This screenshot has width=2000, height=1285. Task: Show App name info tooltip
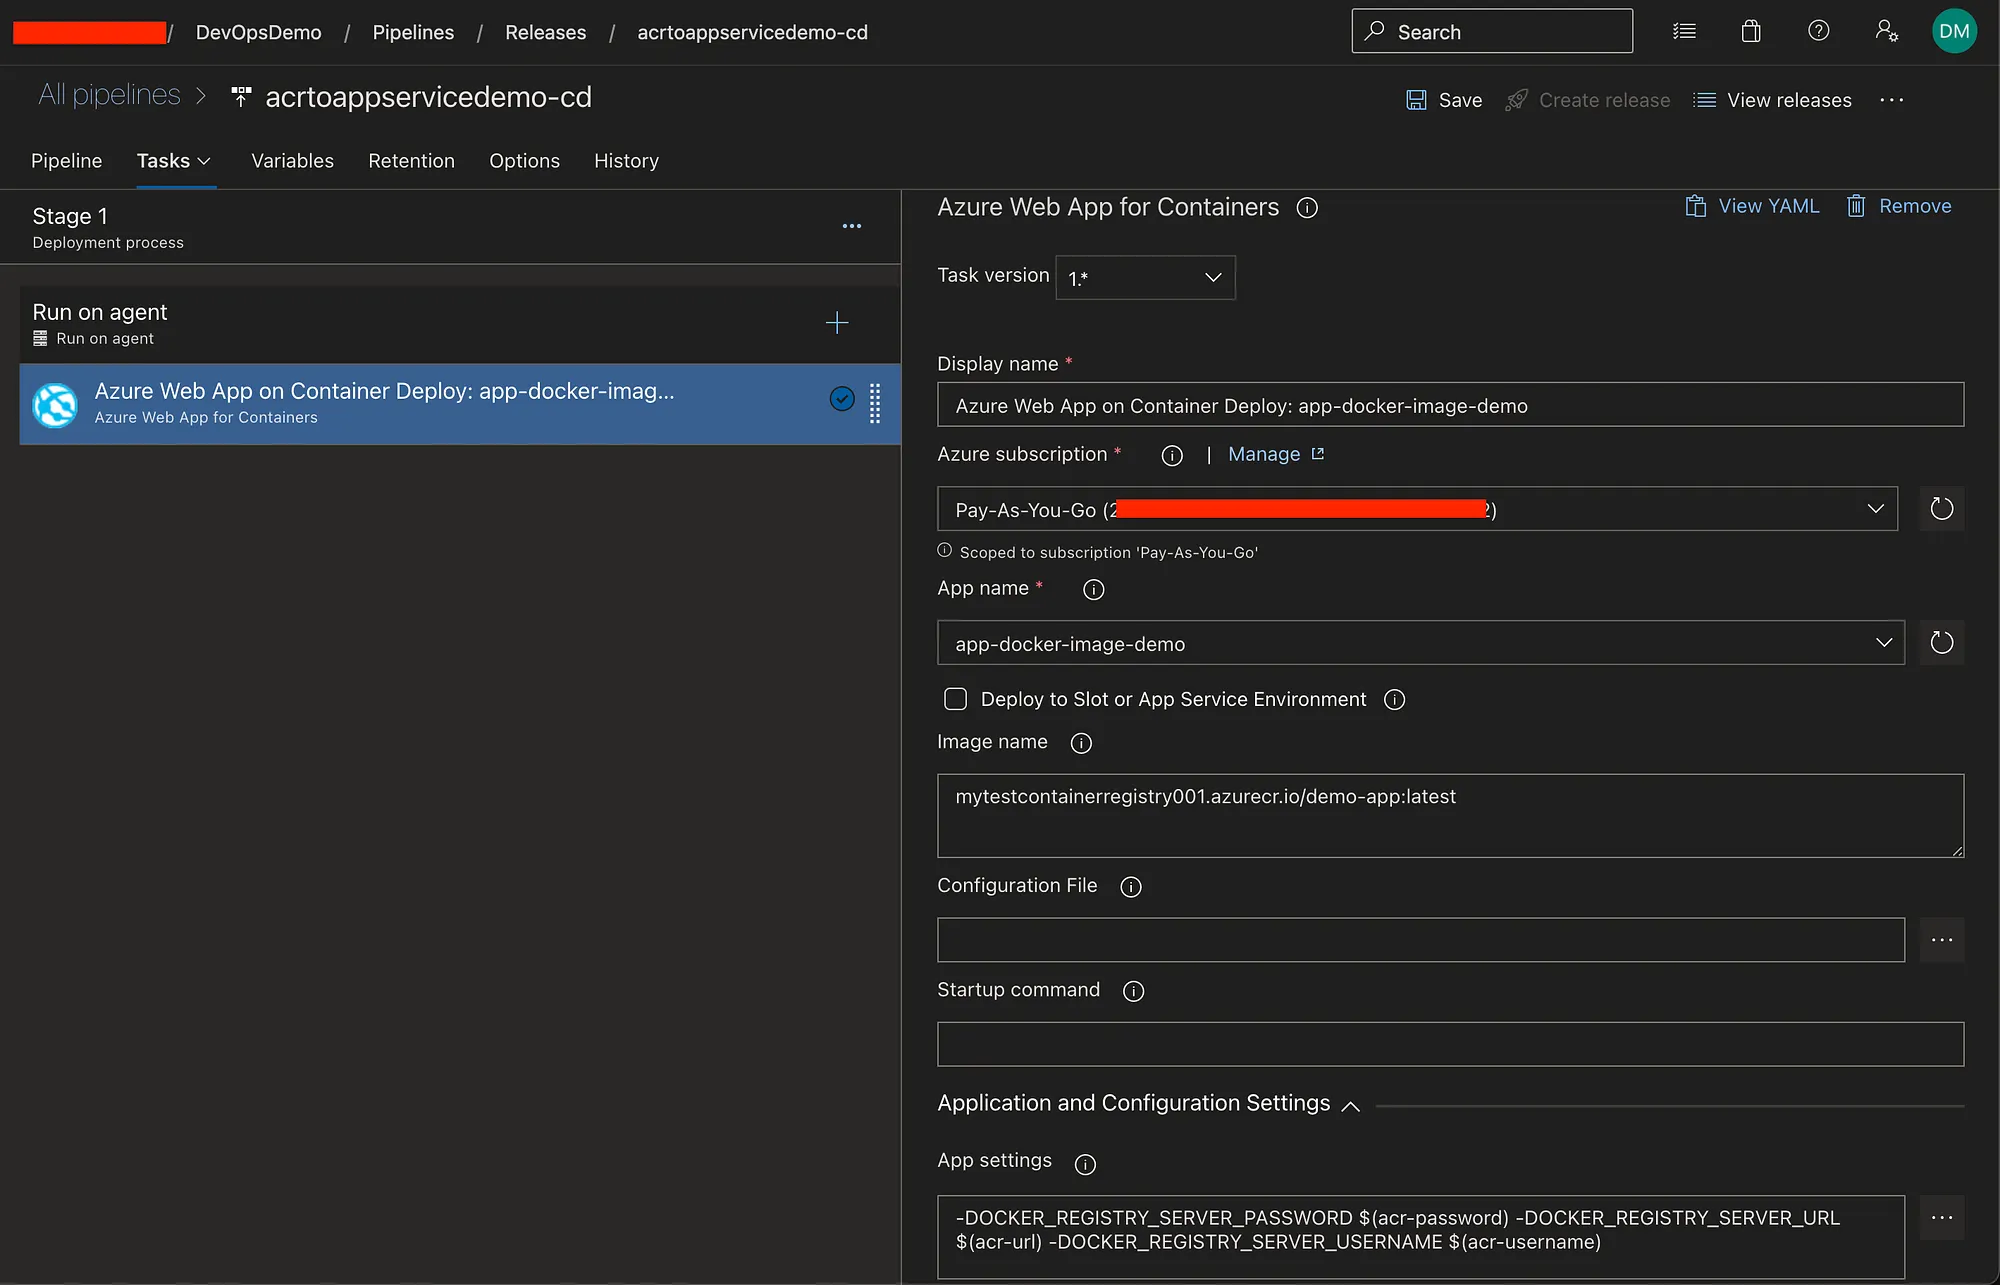(1094, 590)
